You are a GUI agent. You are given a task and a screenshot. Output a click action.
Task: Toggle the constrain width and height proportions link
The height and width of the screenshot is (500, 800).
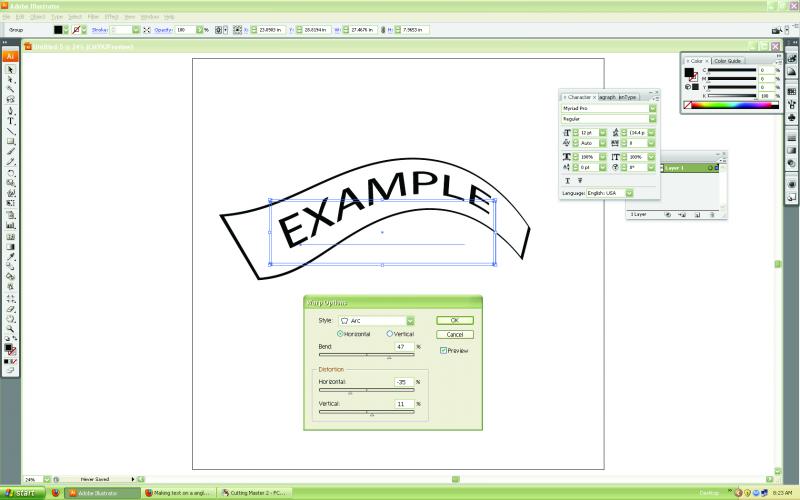pos(383,30)
